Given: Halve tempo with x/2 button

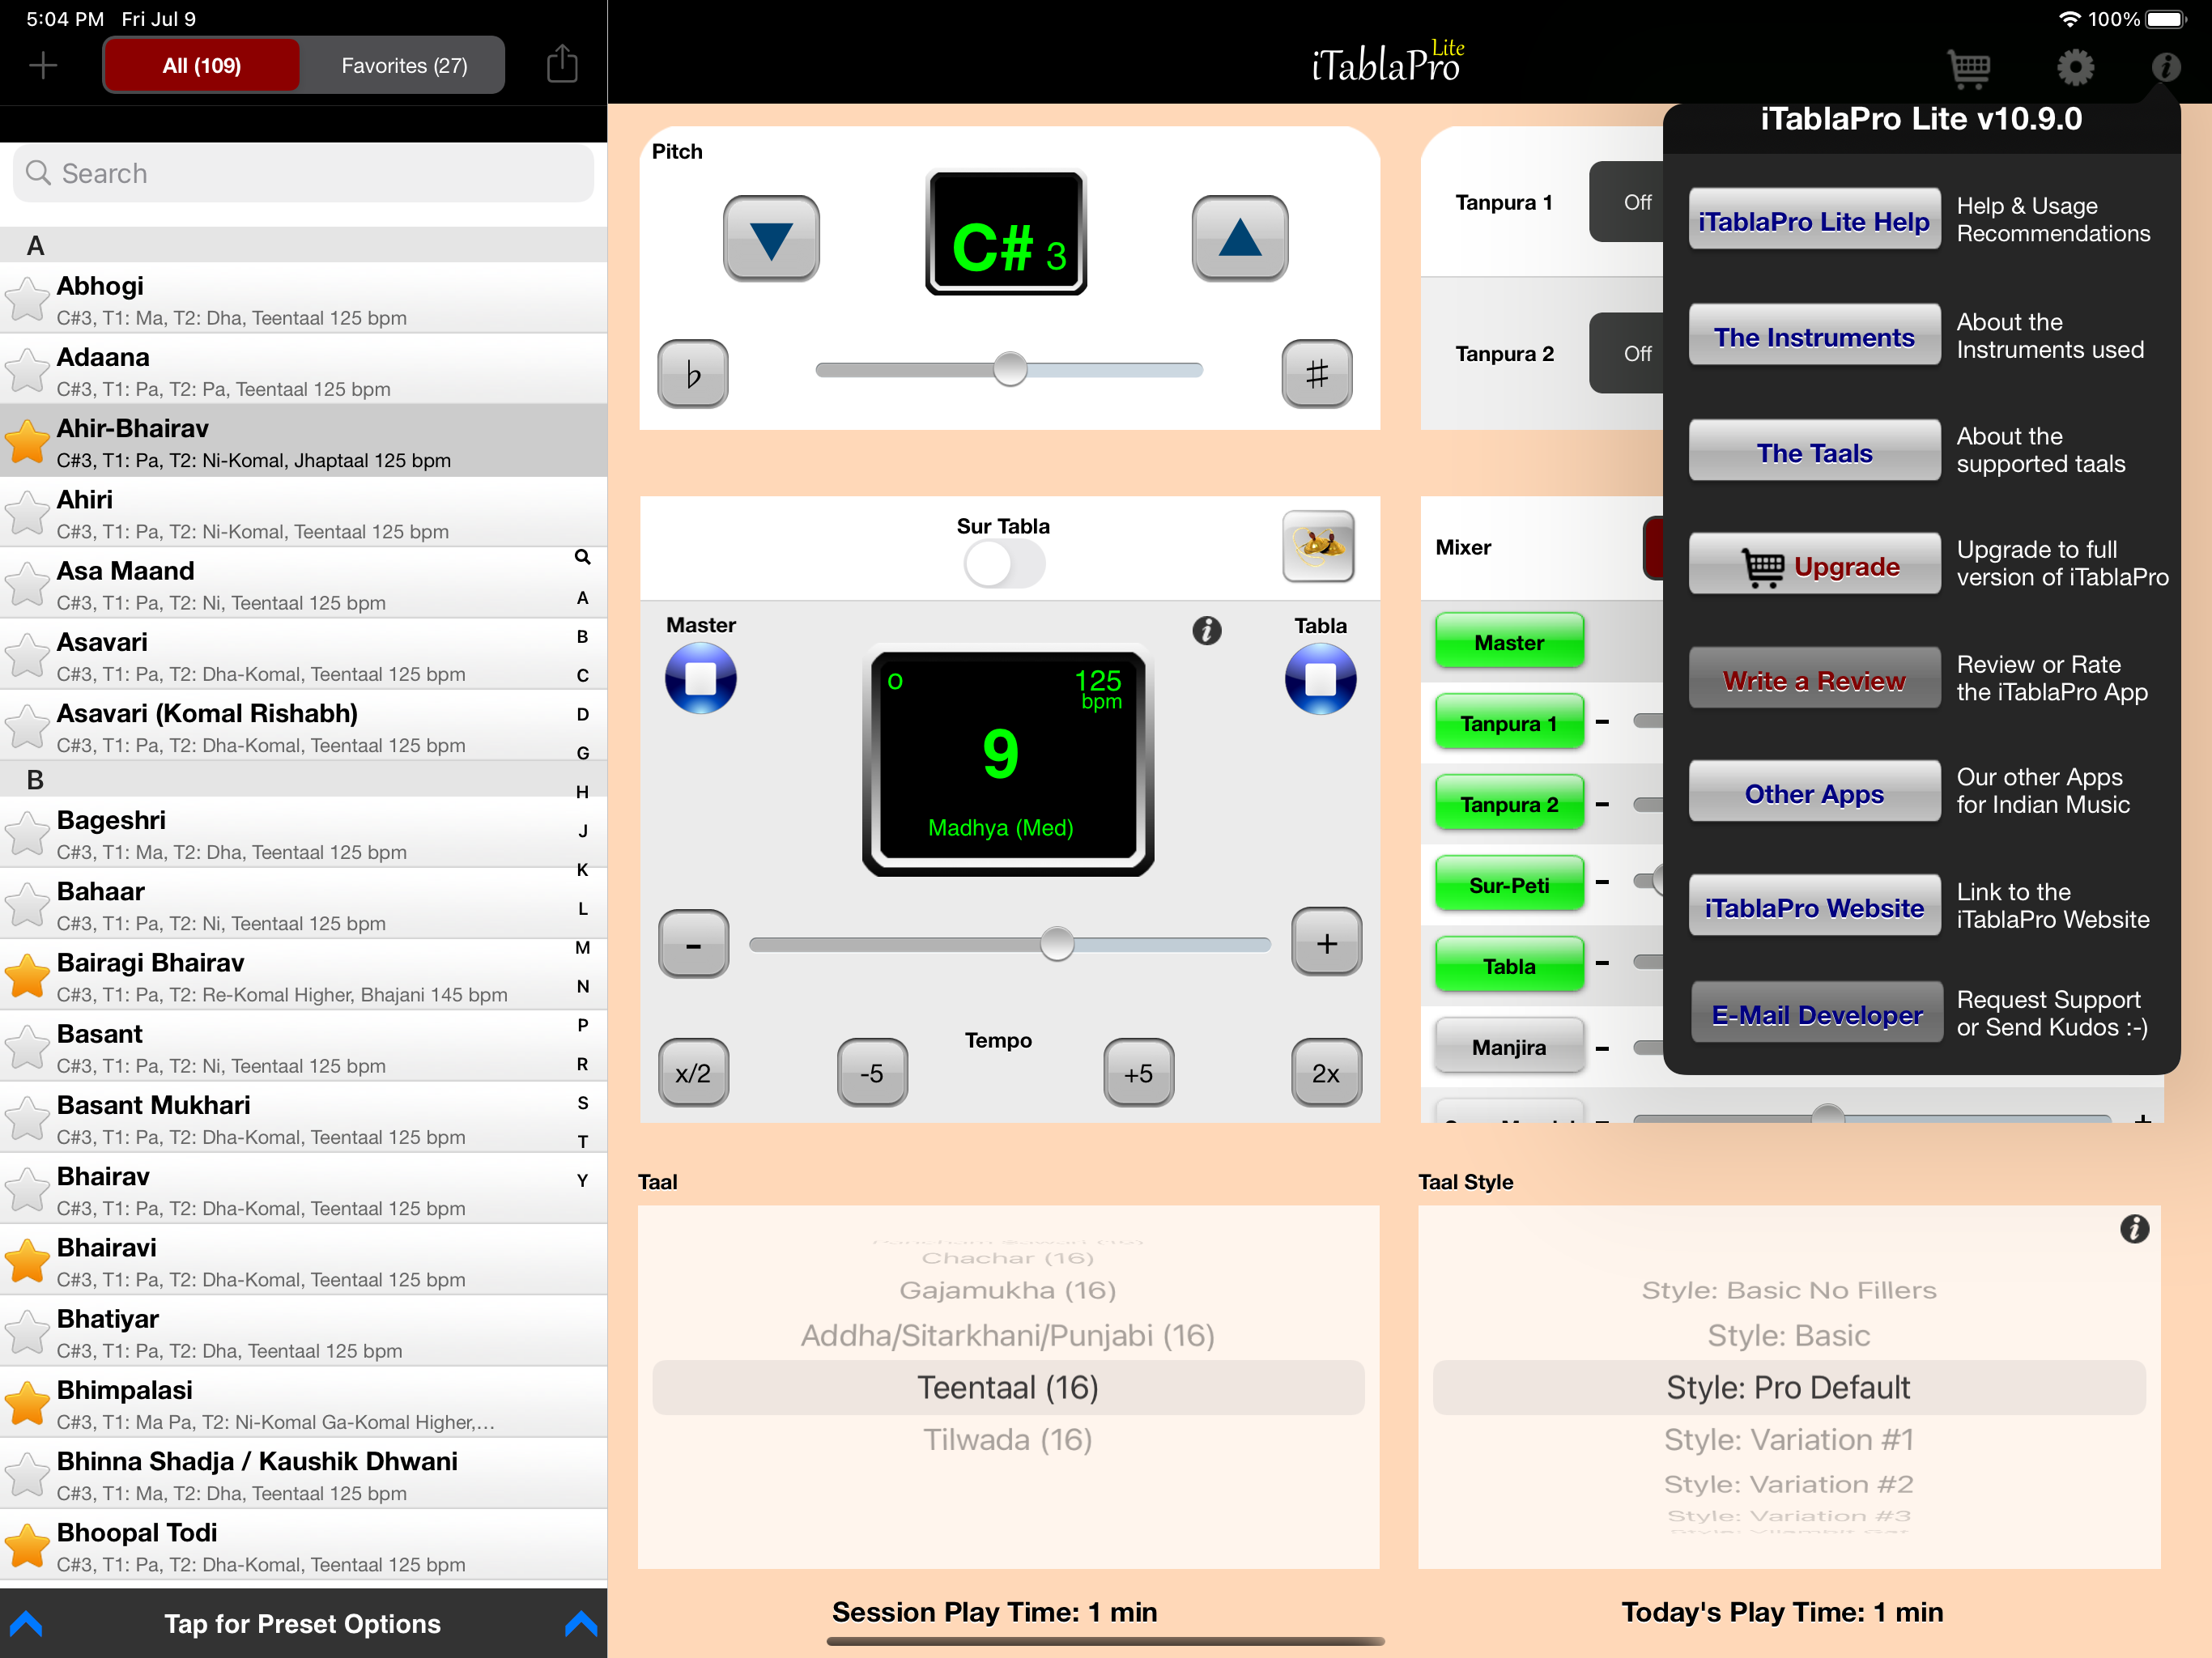Looking at the screenshot, I should pos(693,1073).
